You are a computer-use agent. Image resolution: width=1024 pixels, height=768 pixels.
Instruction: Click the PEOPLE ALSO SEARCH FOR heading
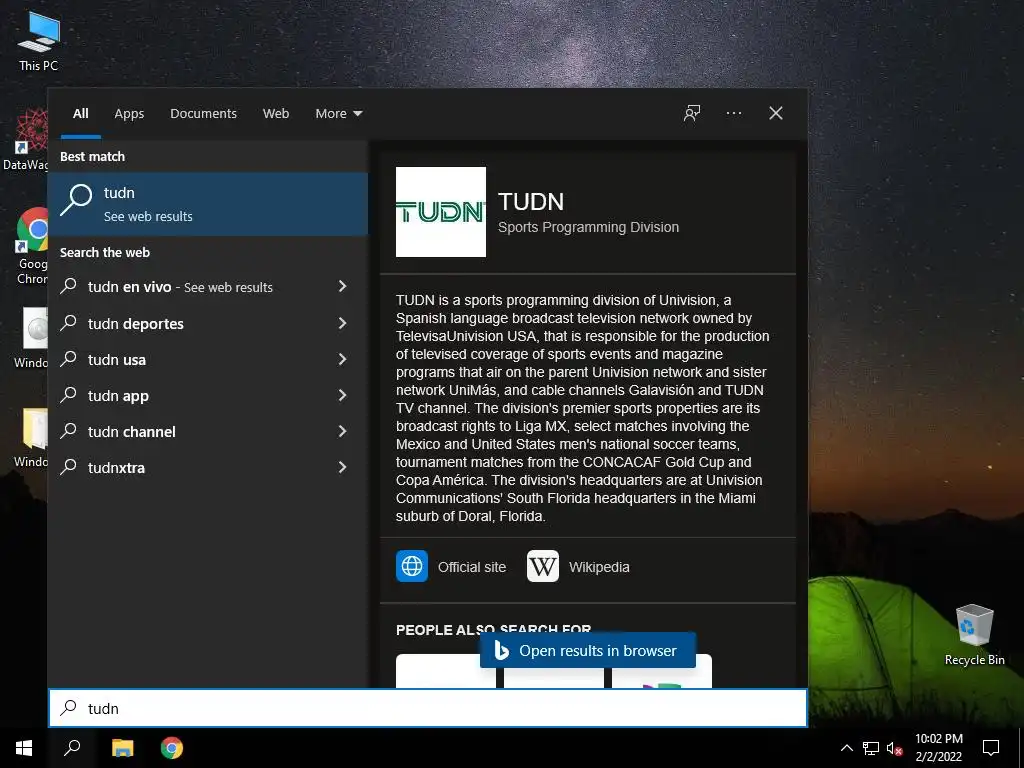pos(493,630)
